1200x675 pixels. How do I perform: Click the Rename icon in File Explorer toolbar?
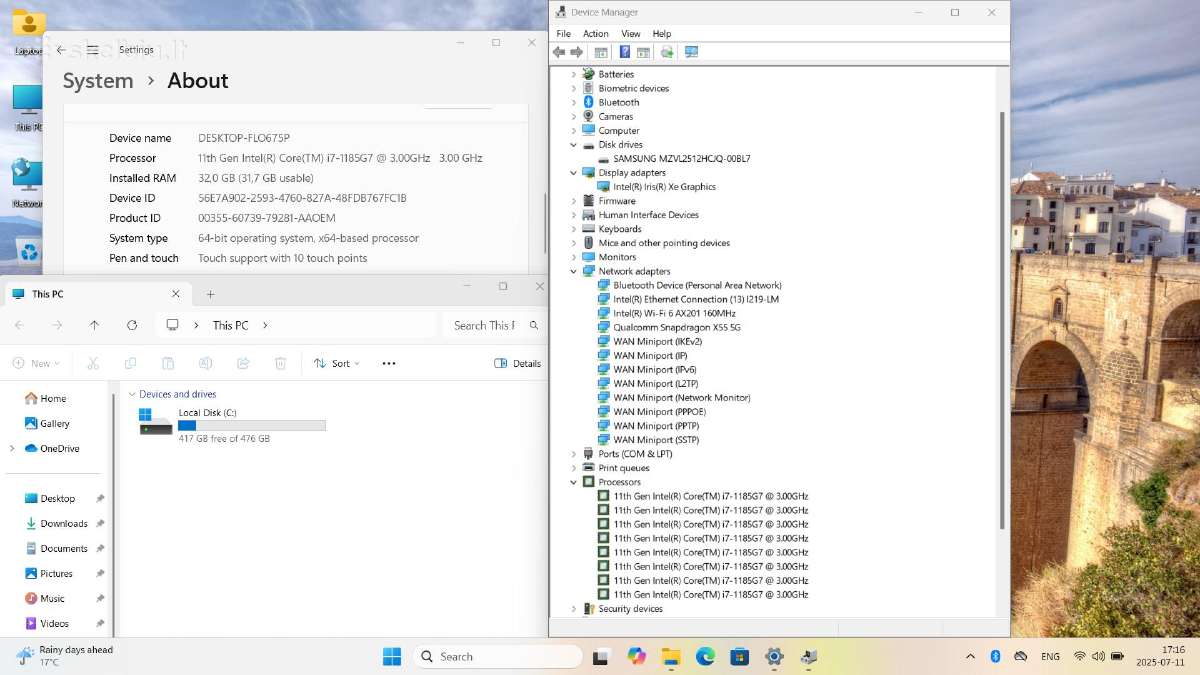click(205, 363)
